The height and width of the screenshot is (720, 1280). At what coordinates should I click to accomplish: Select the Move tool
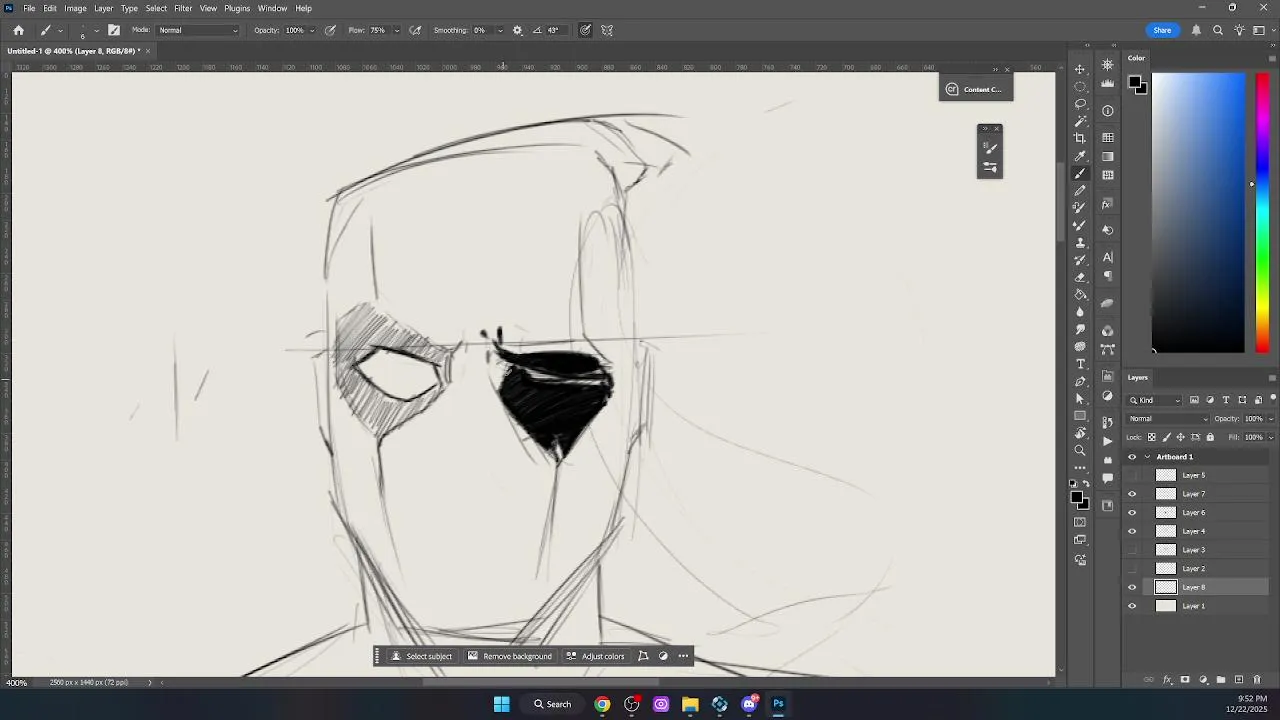tap(1080, 68)
